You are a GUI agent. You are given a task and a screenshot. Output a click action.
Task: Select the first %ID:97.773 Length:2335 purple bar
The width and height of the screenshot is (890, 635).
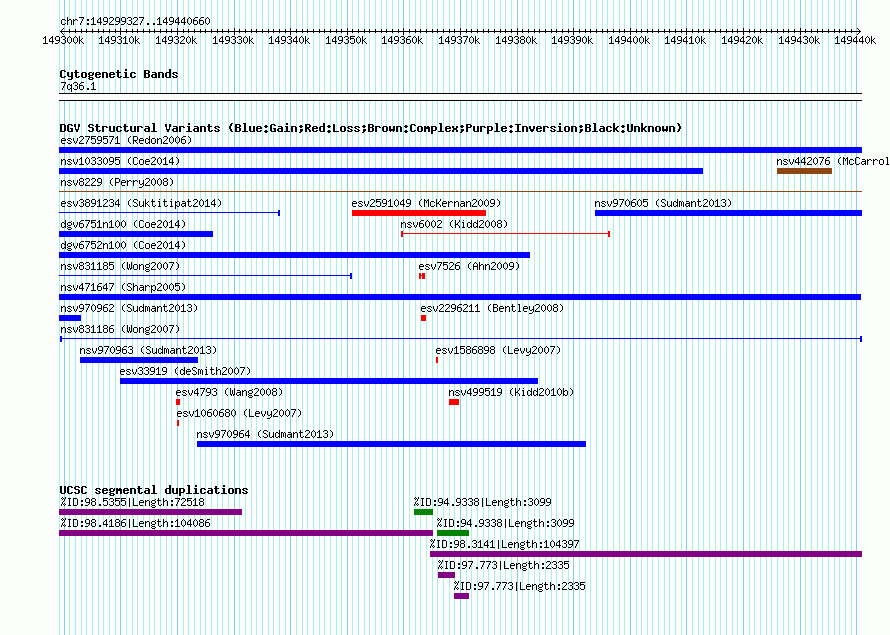tap(446, 575)
